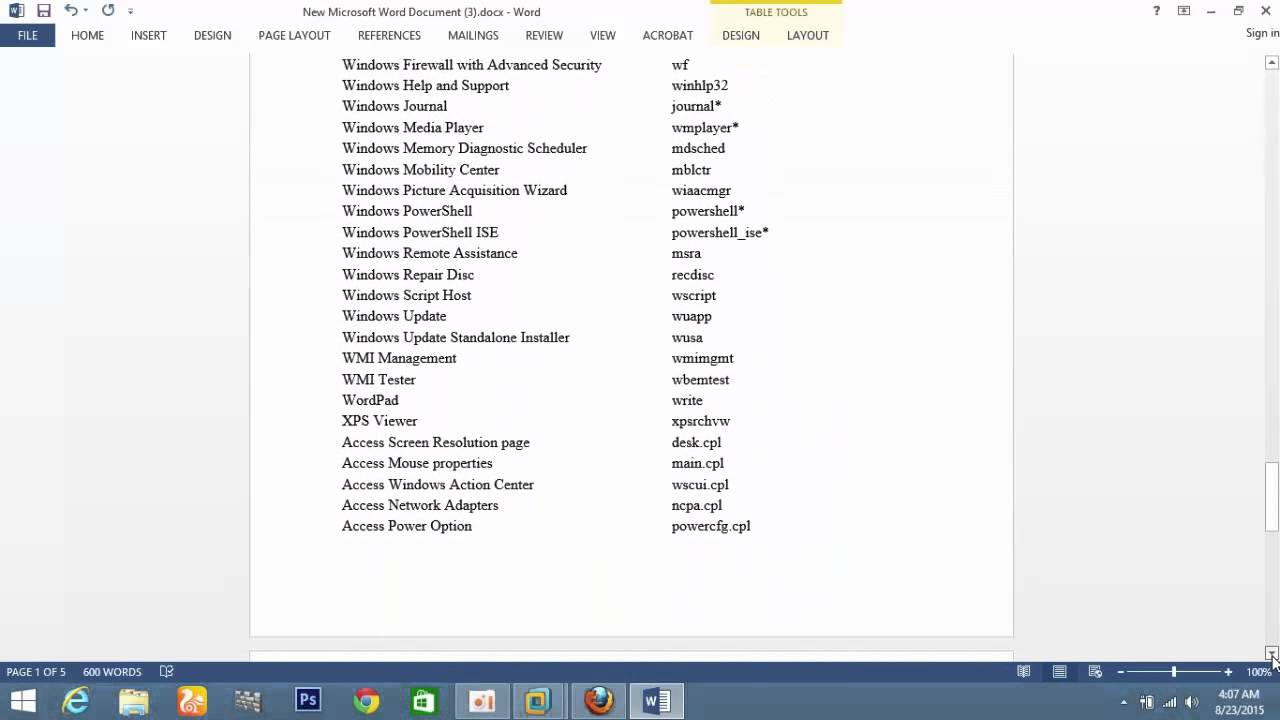Click the 'wbemtest' command text
The width and height of the screenshot is (1280, 720).
coord(700,380)
